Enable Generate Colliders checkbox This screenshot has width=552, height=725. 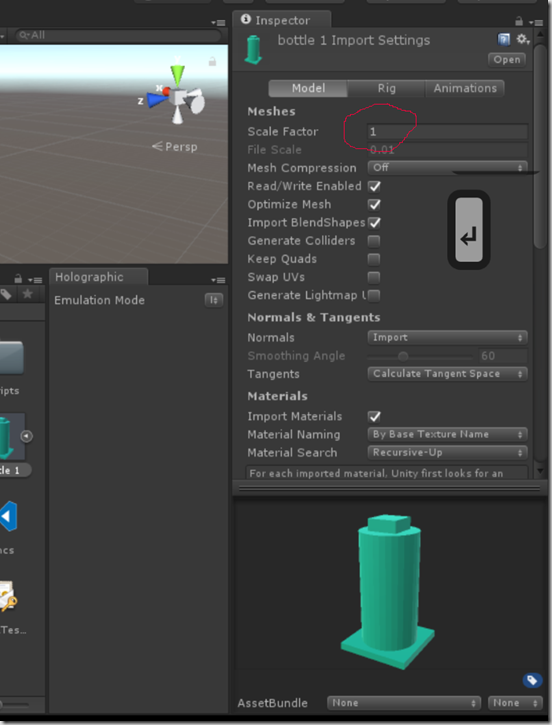374,241
